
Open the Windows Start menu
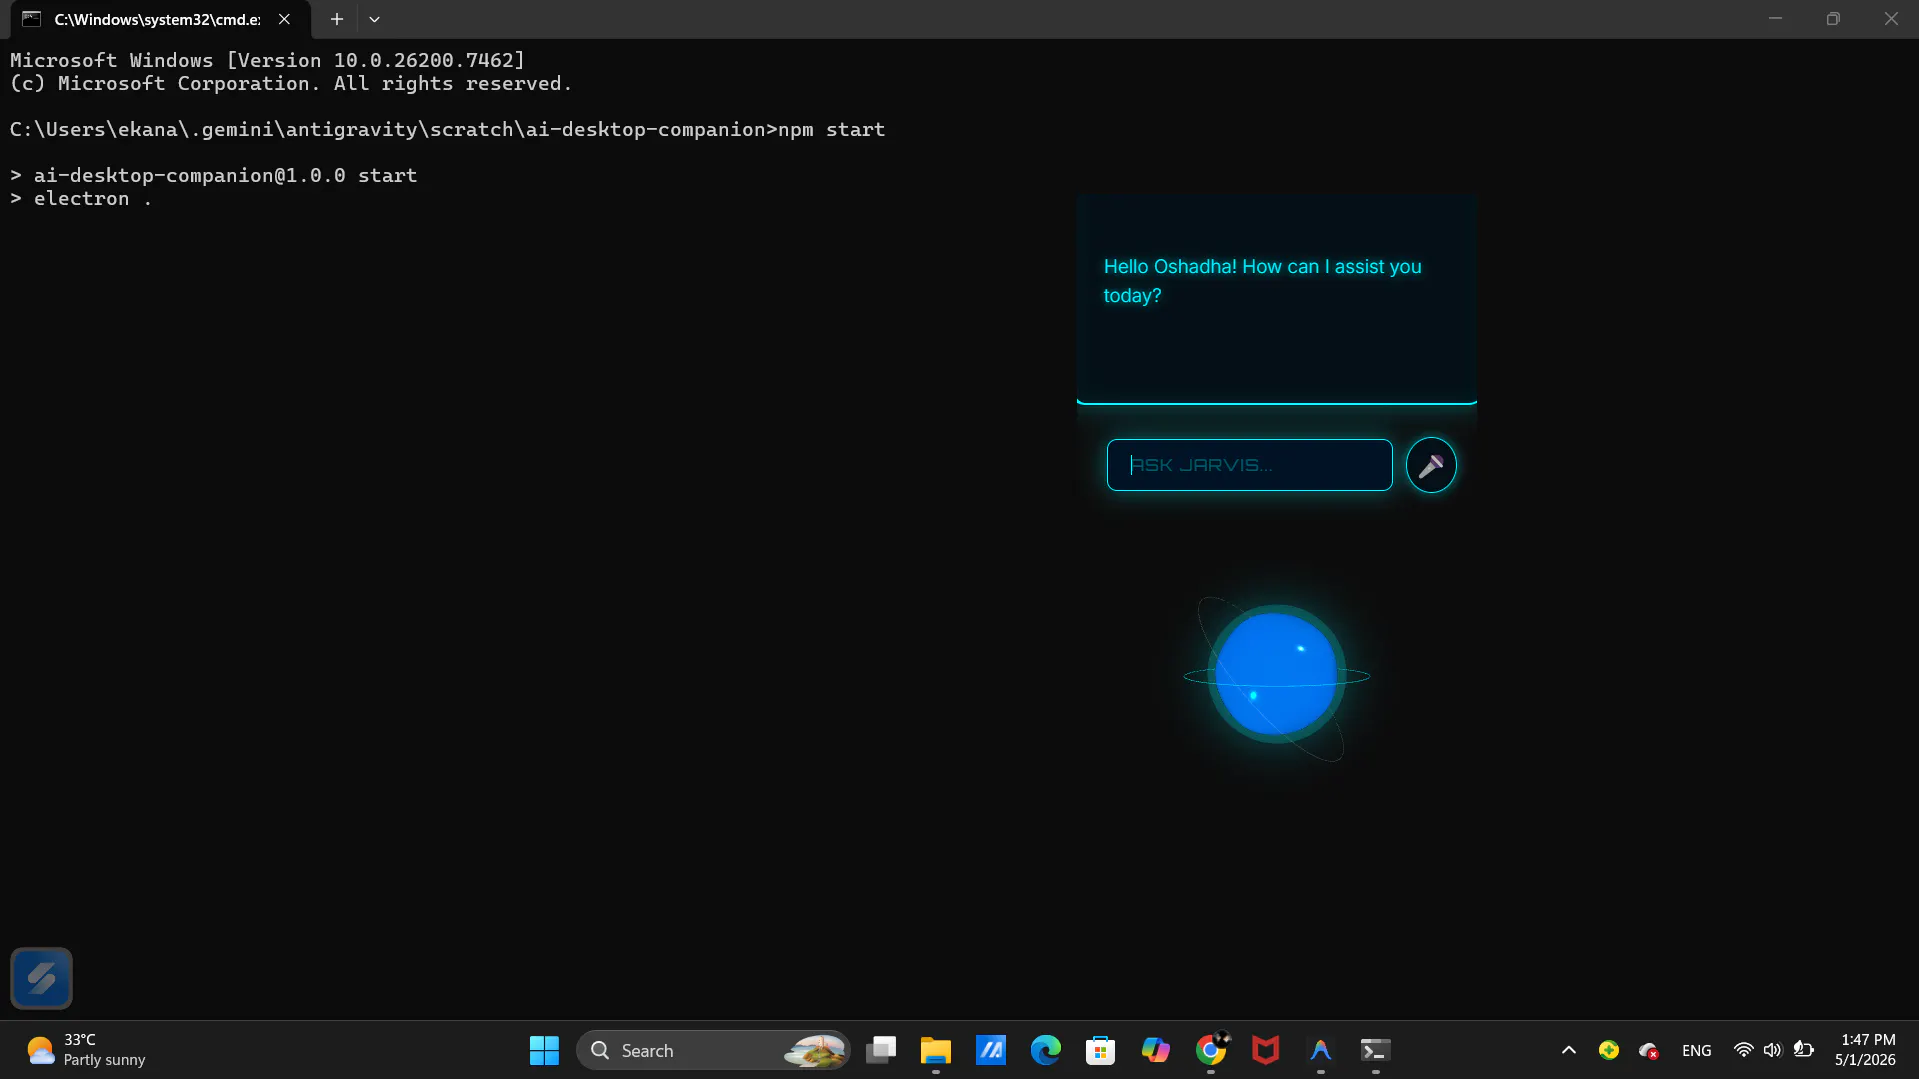(x=544, y=1050)
